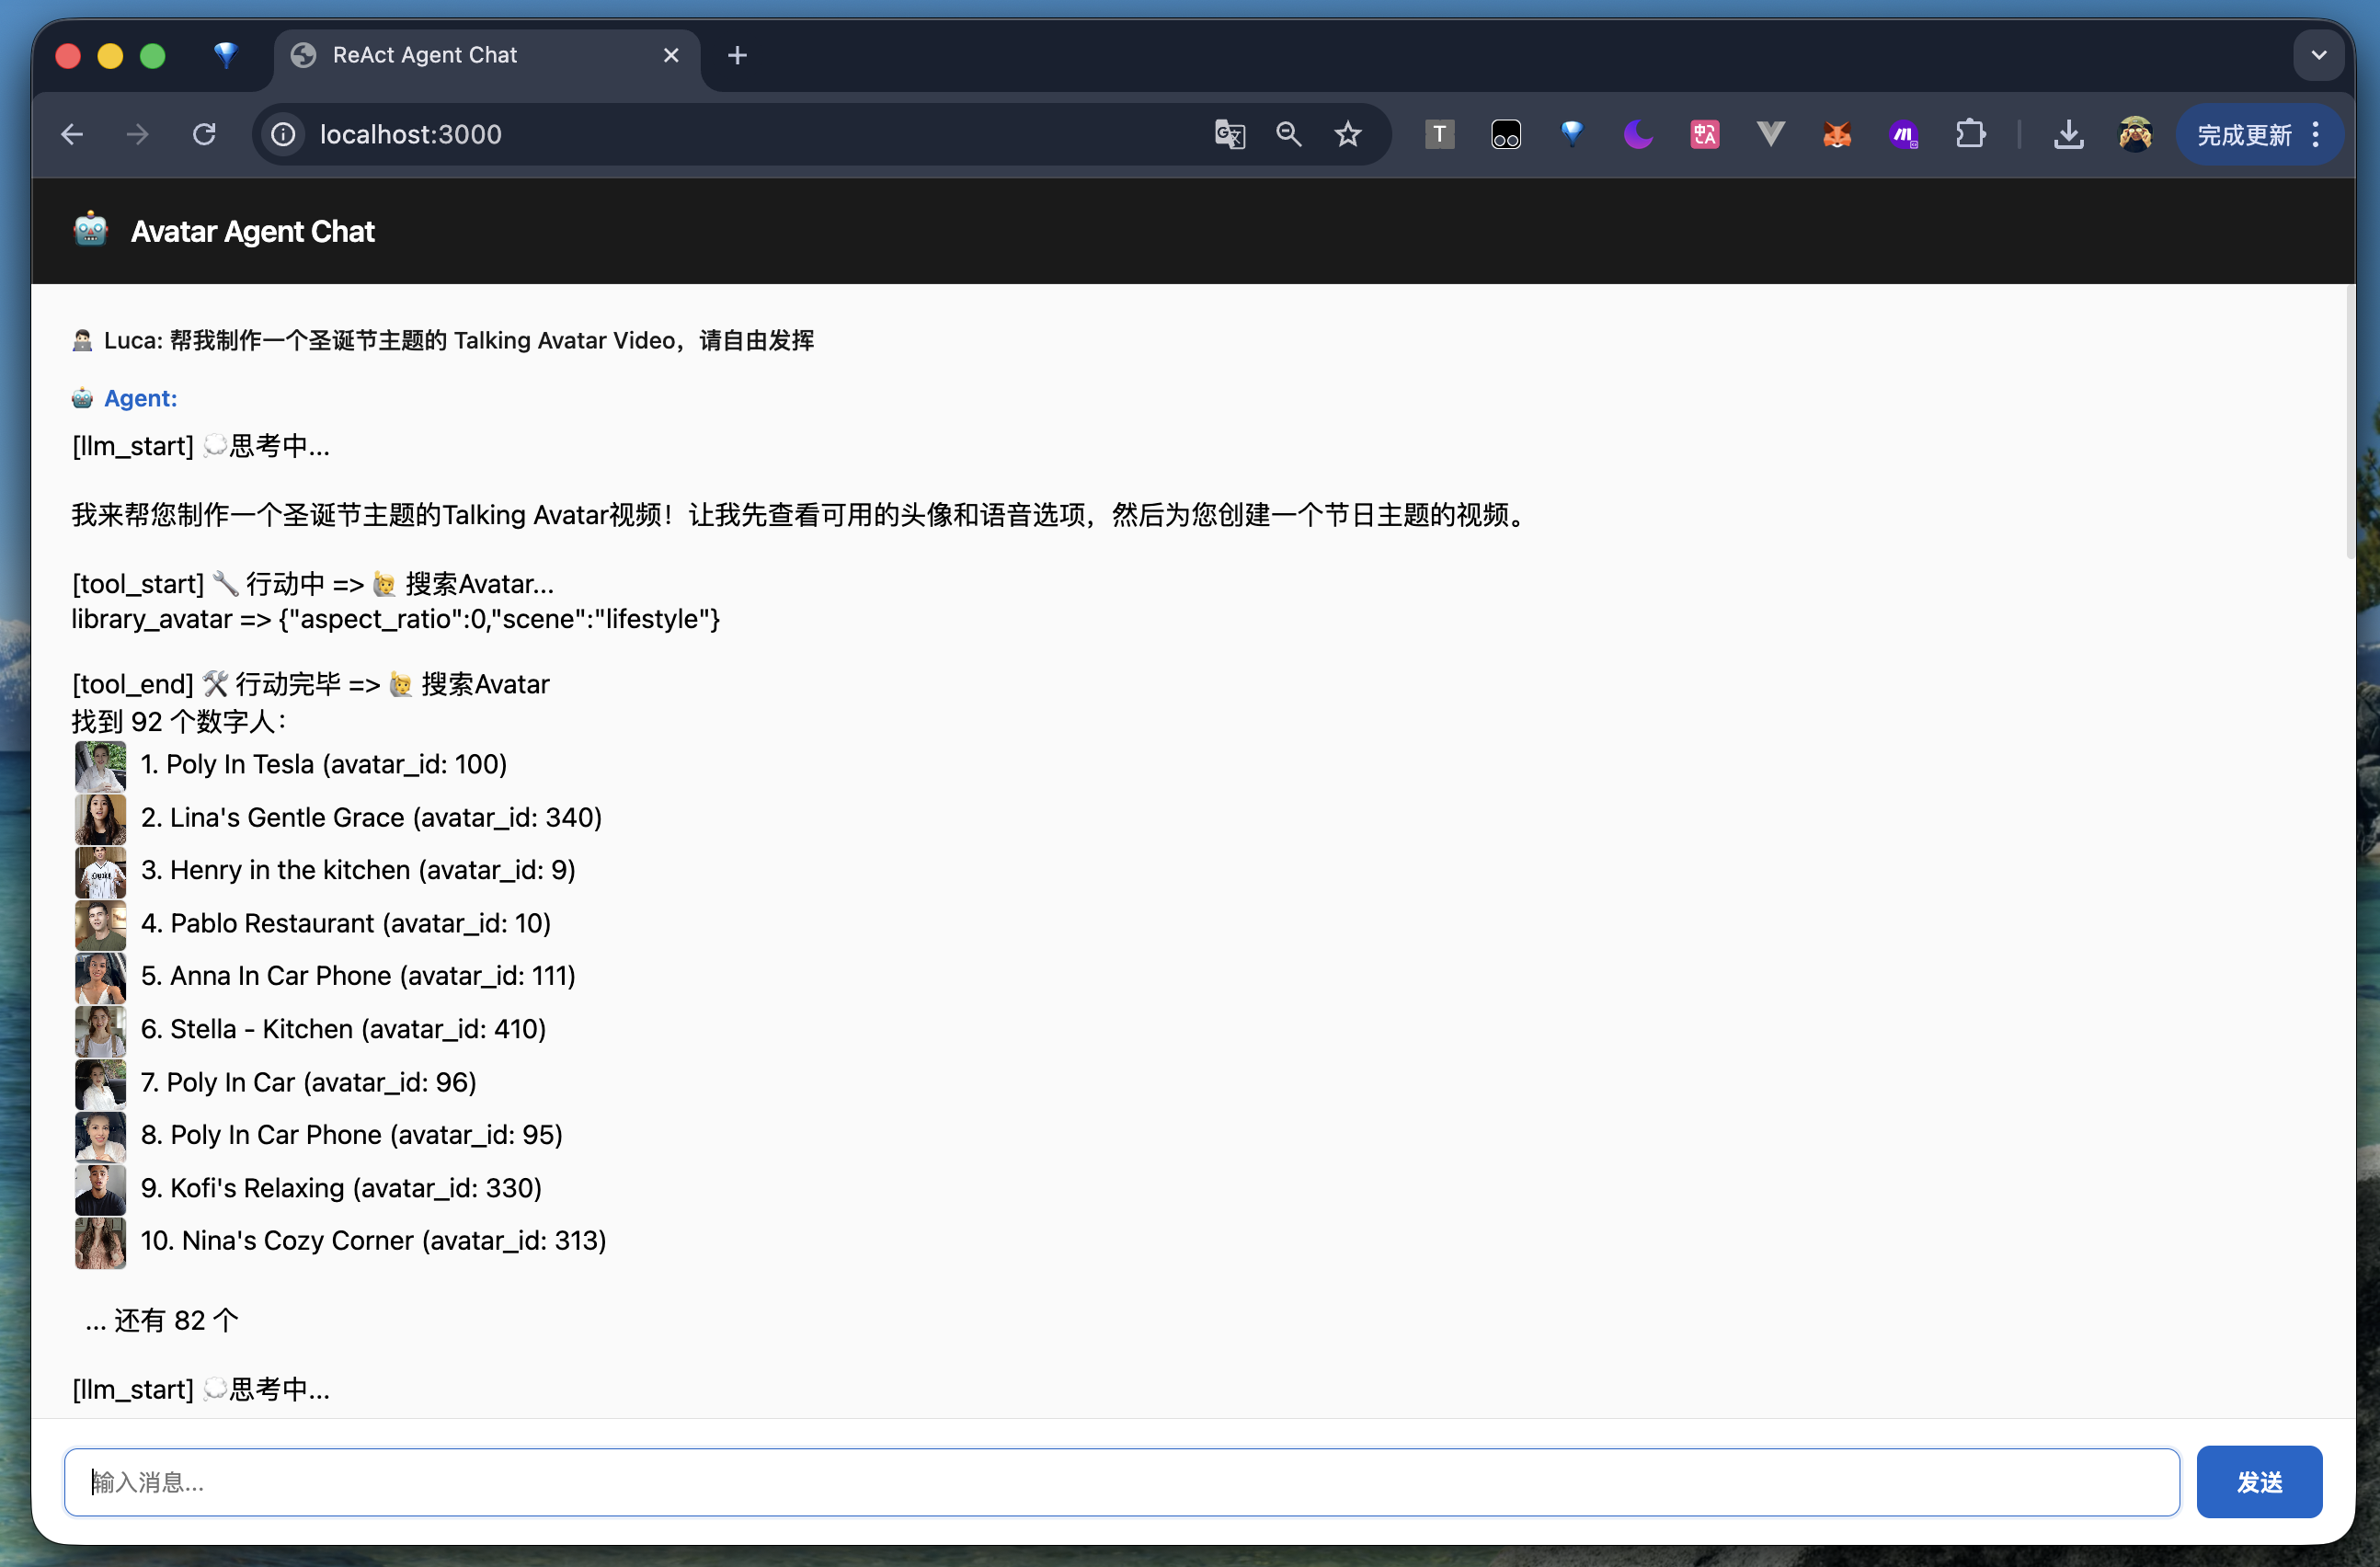Viewport: 2380px width, 1567px height.
Task: Click the pink translate extension icon
Action: click(x=1704, y=134)
